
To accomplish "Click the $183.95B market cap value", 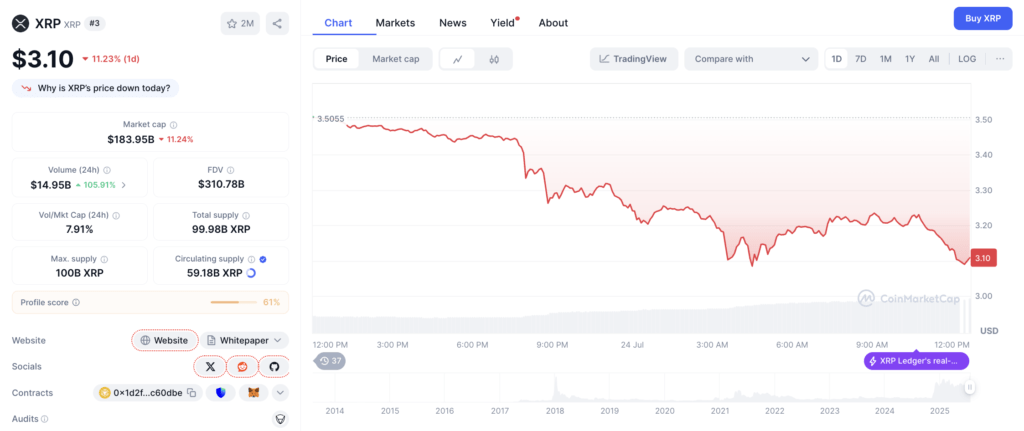I will click(131, 139).
